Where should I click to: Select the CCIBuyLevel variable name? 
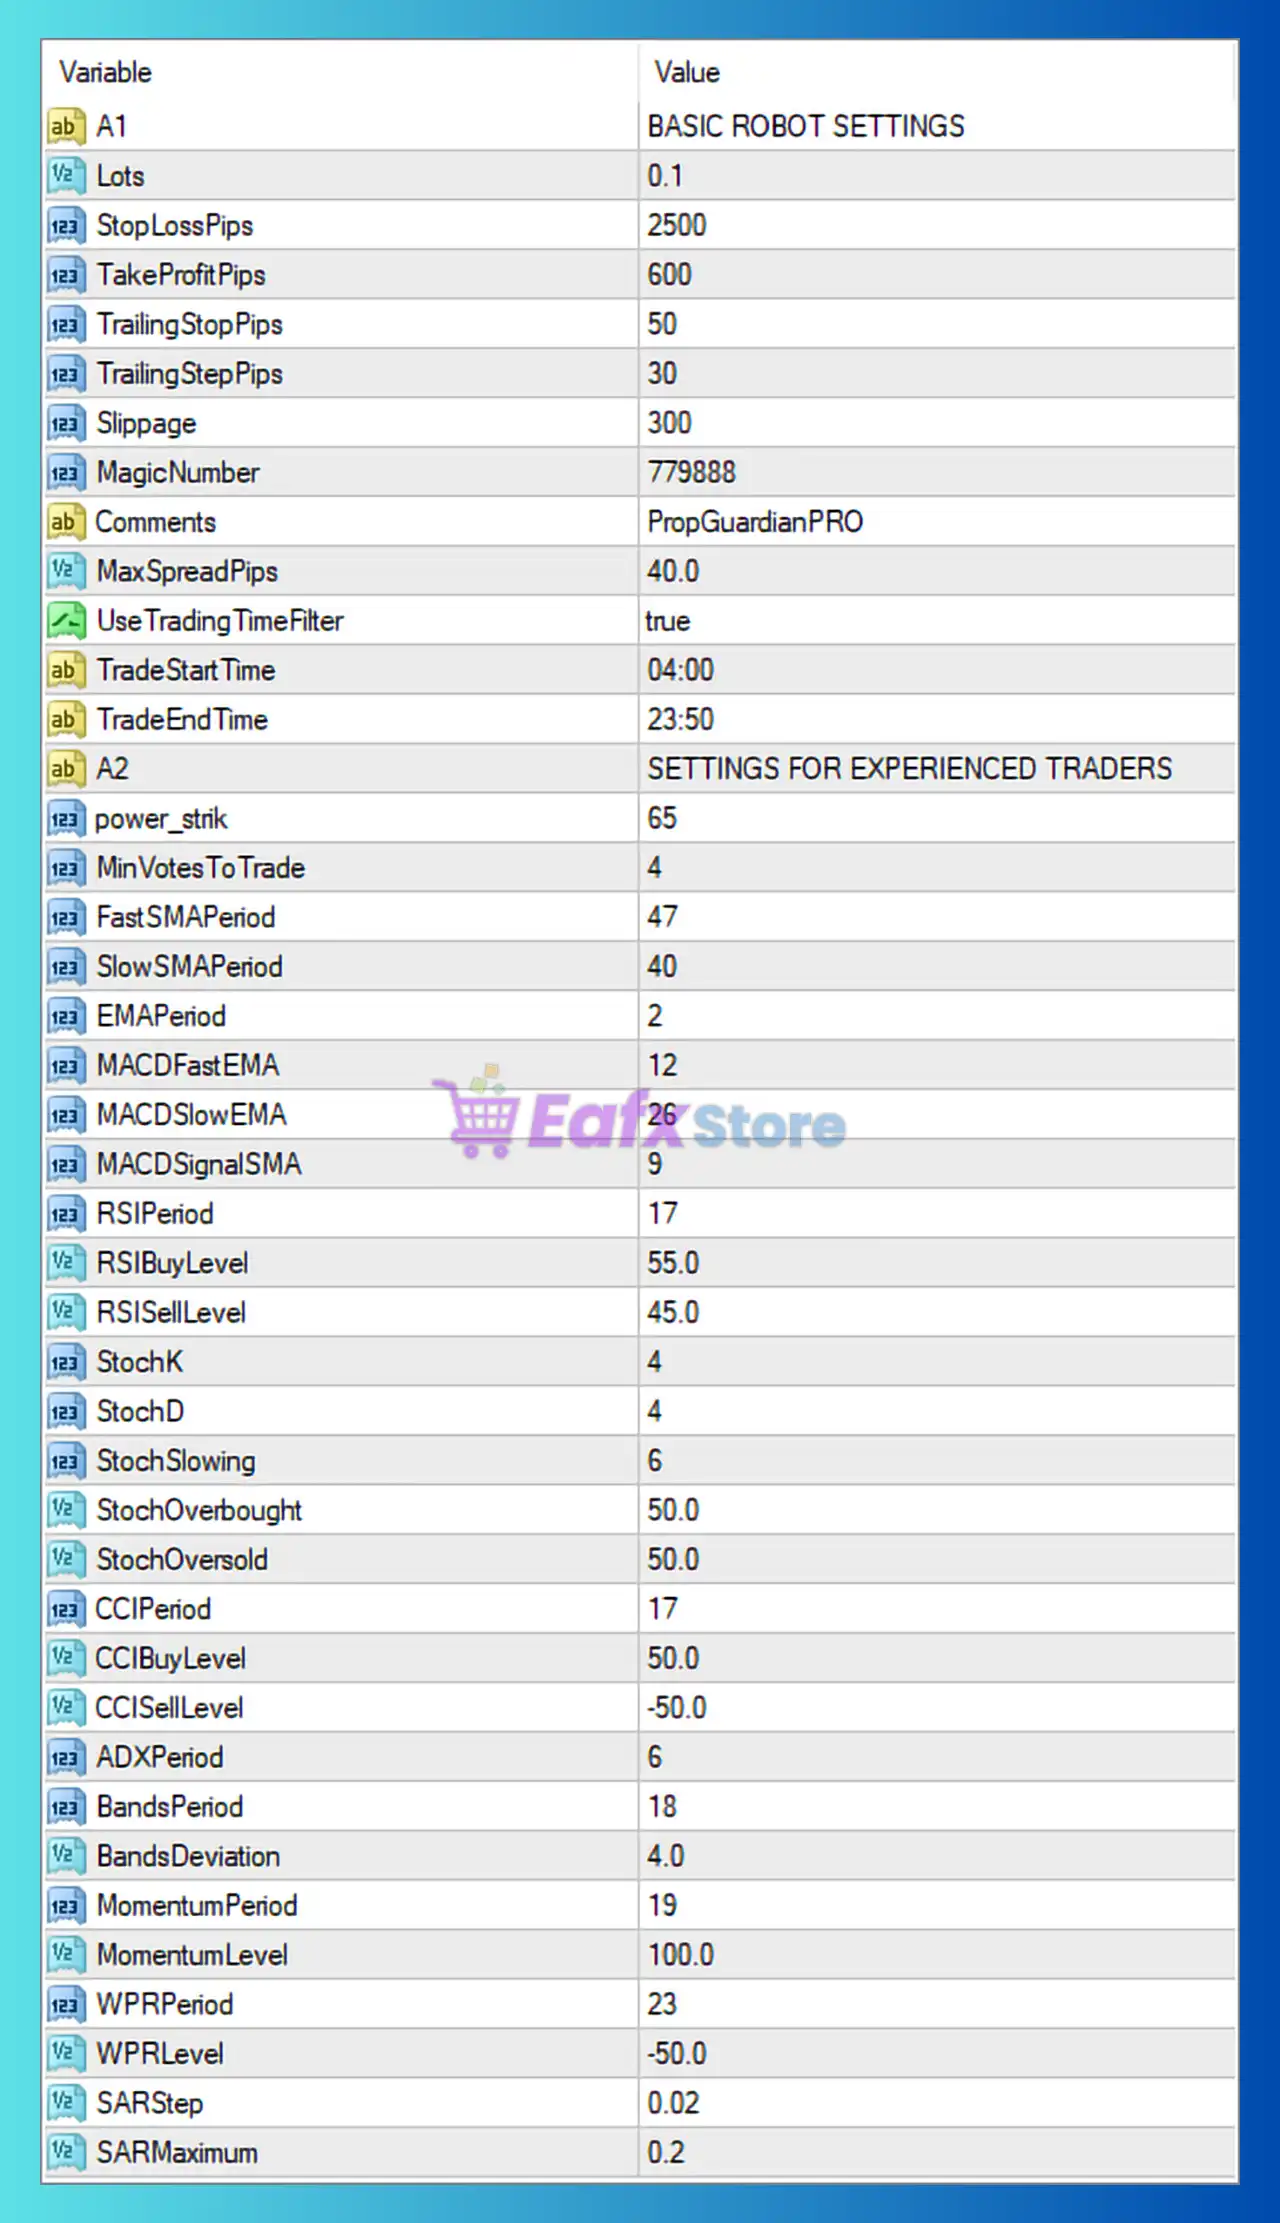pyautogui.click(x=170, y=1659)
